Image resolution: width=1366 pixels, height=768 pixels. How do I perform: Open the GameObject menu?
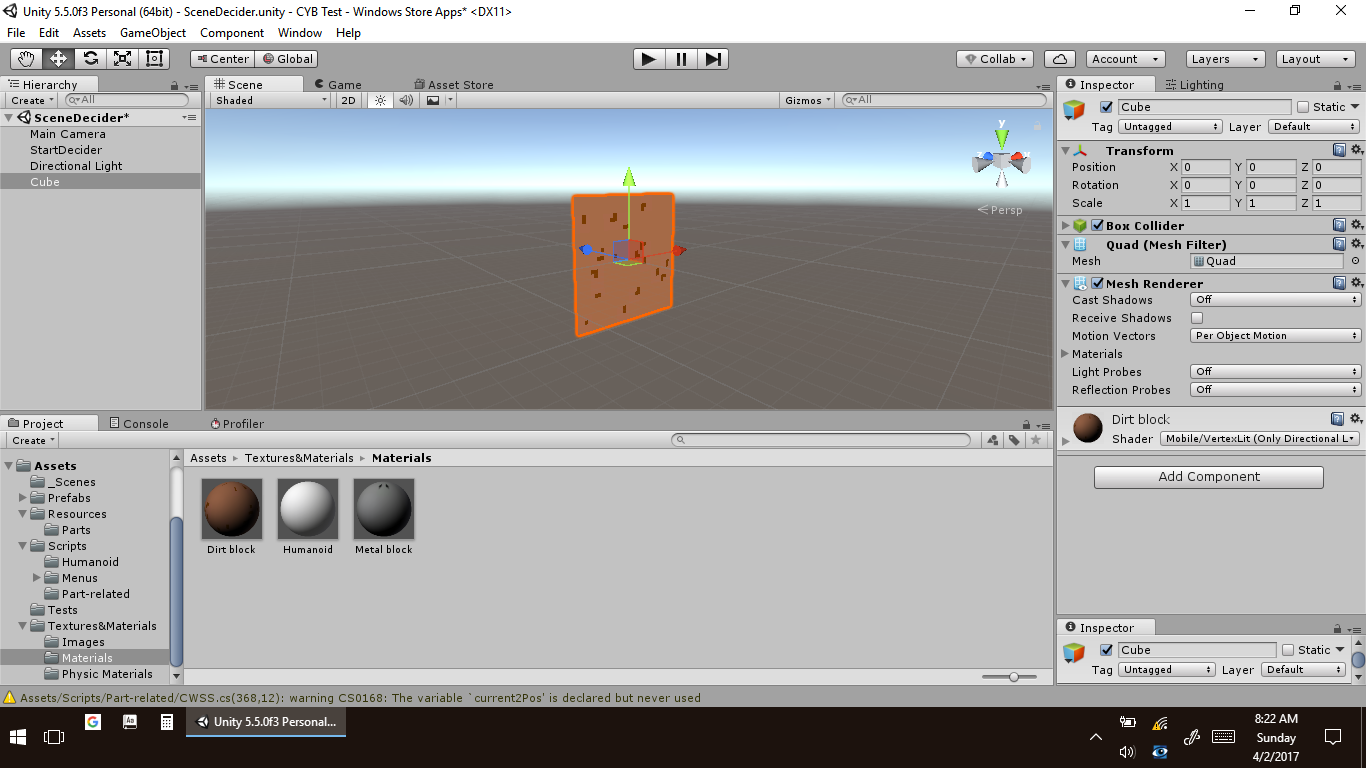click(x=153, y=33)
